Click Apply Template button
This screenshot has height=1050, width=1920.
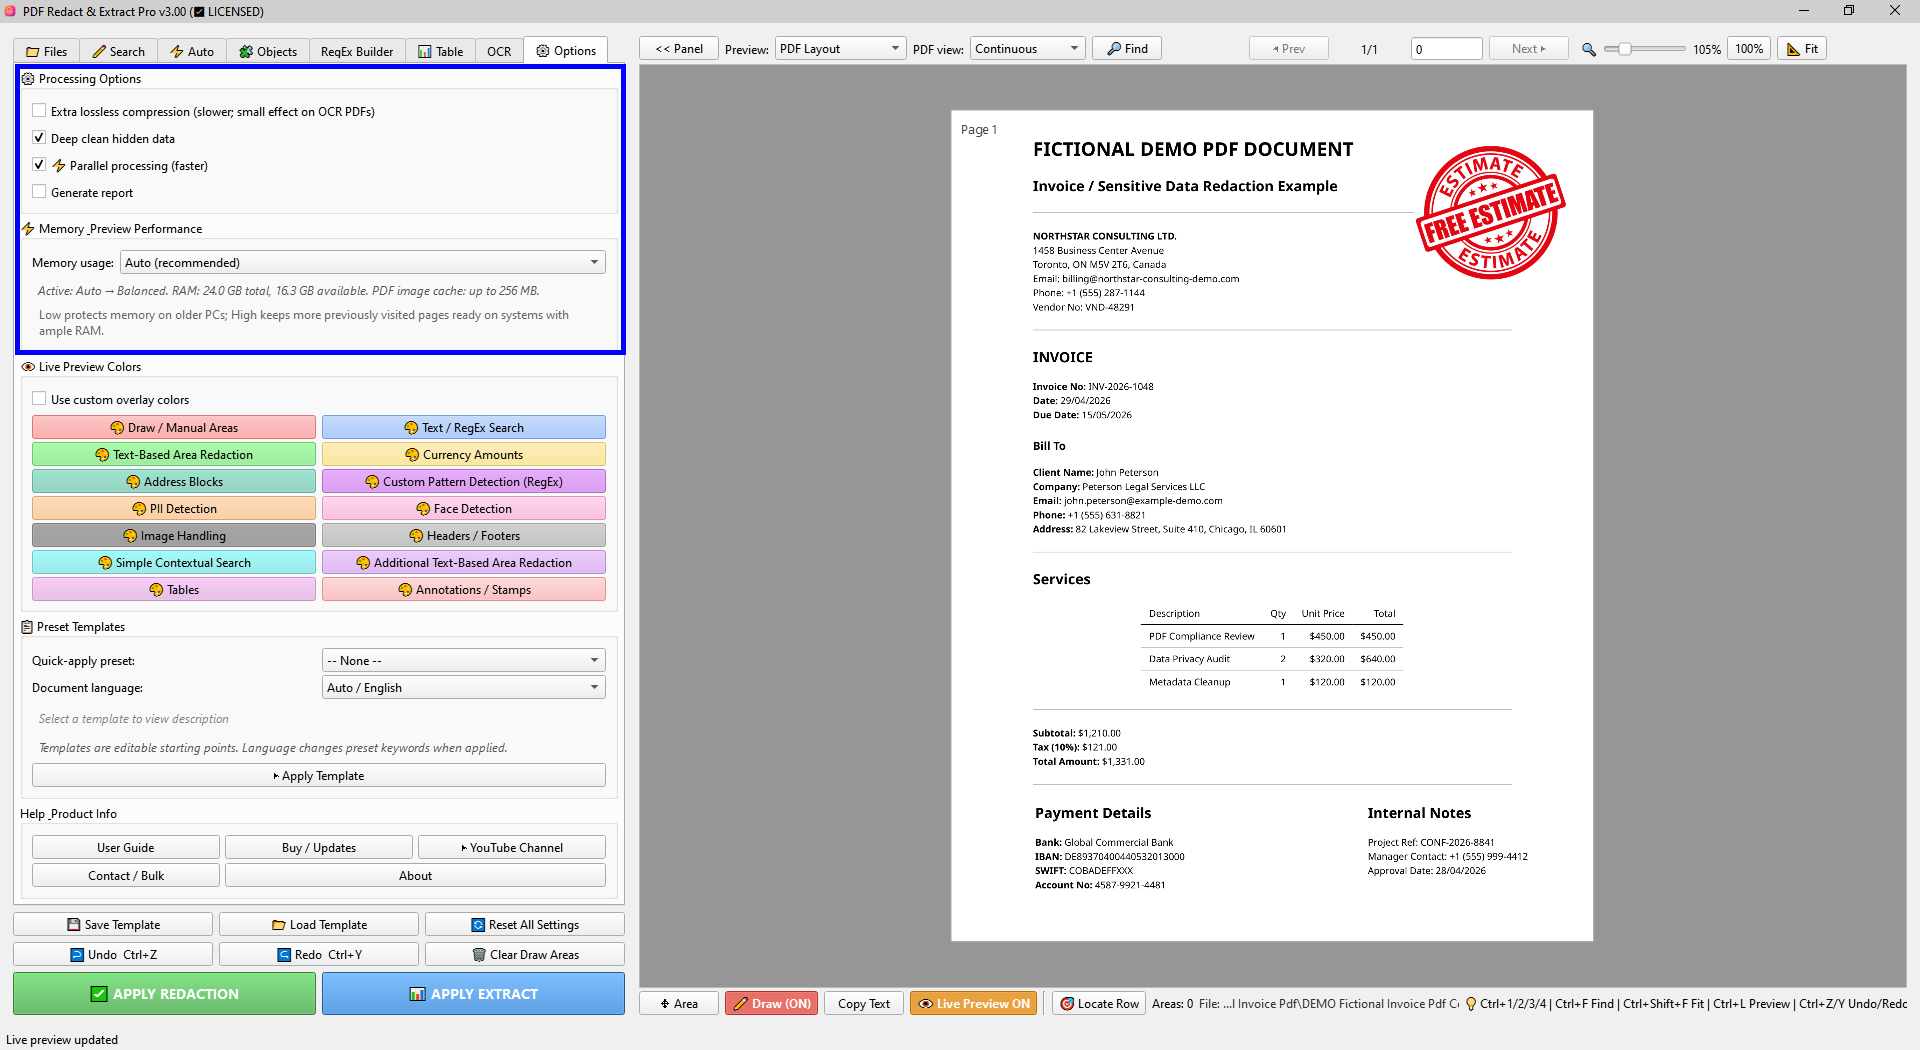pos(319,775)
